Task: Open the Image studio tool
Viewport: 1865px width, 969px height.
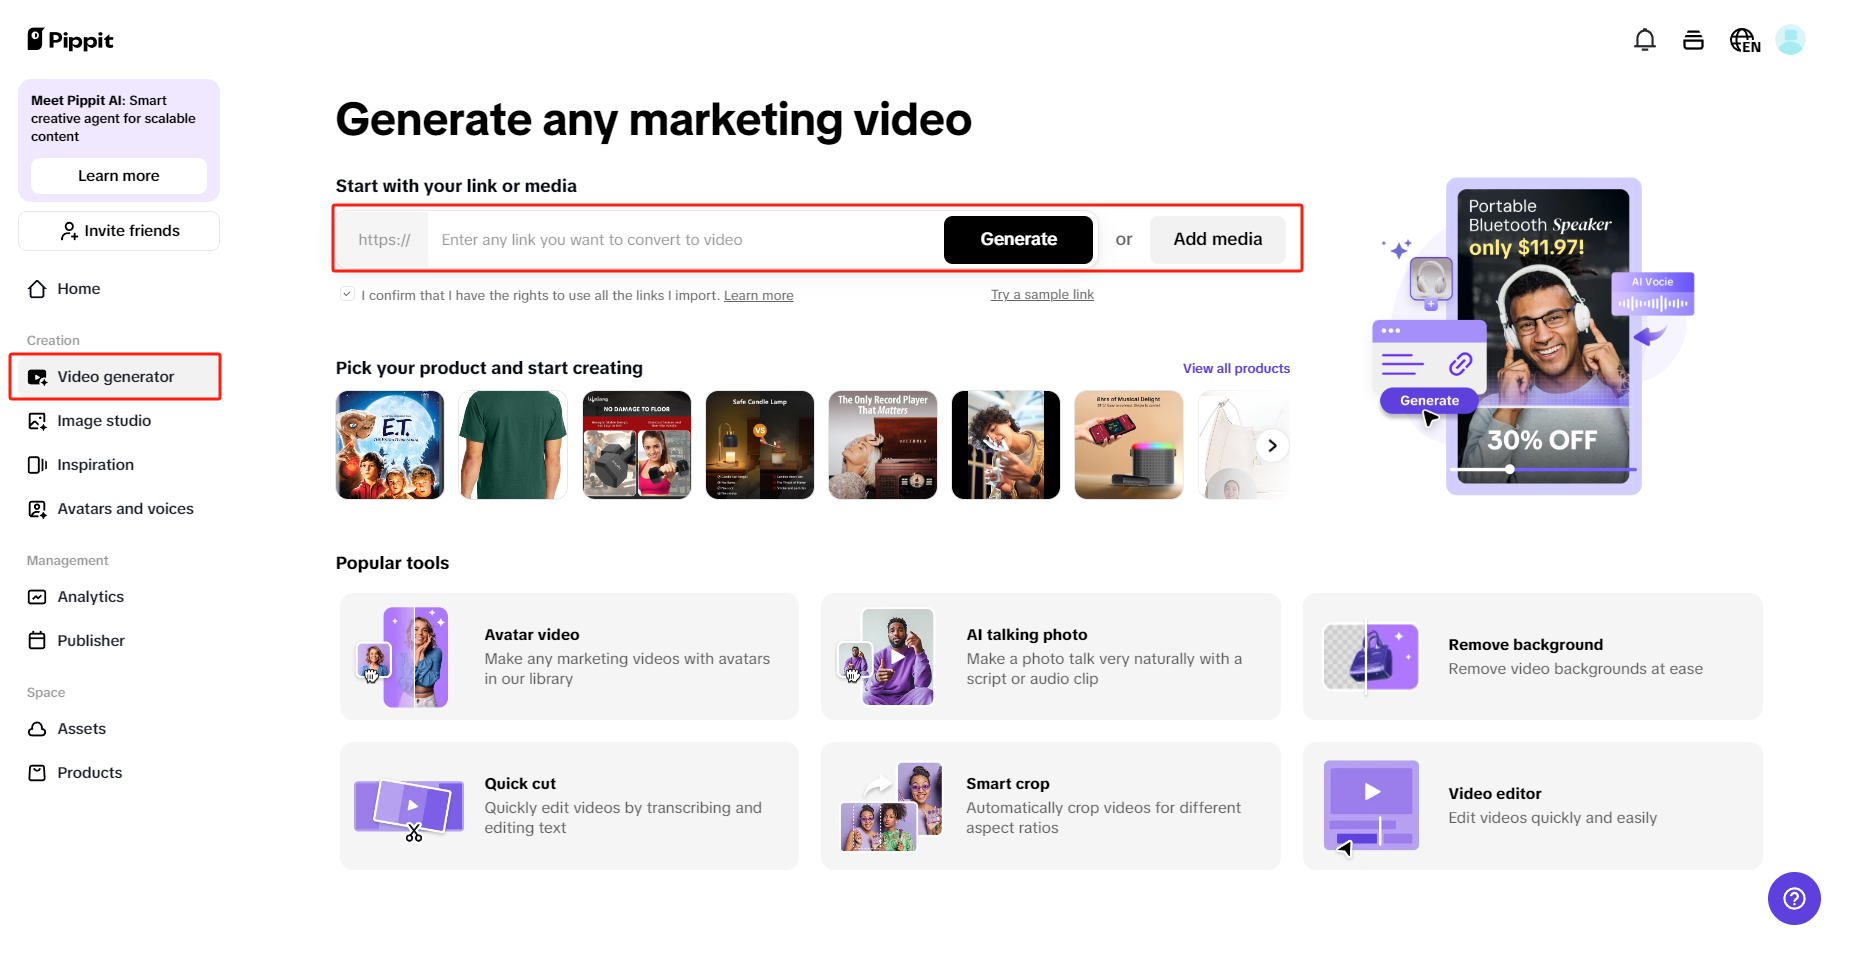Action: pyautogui.click(x=103, y=420)
